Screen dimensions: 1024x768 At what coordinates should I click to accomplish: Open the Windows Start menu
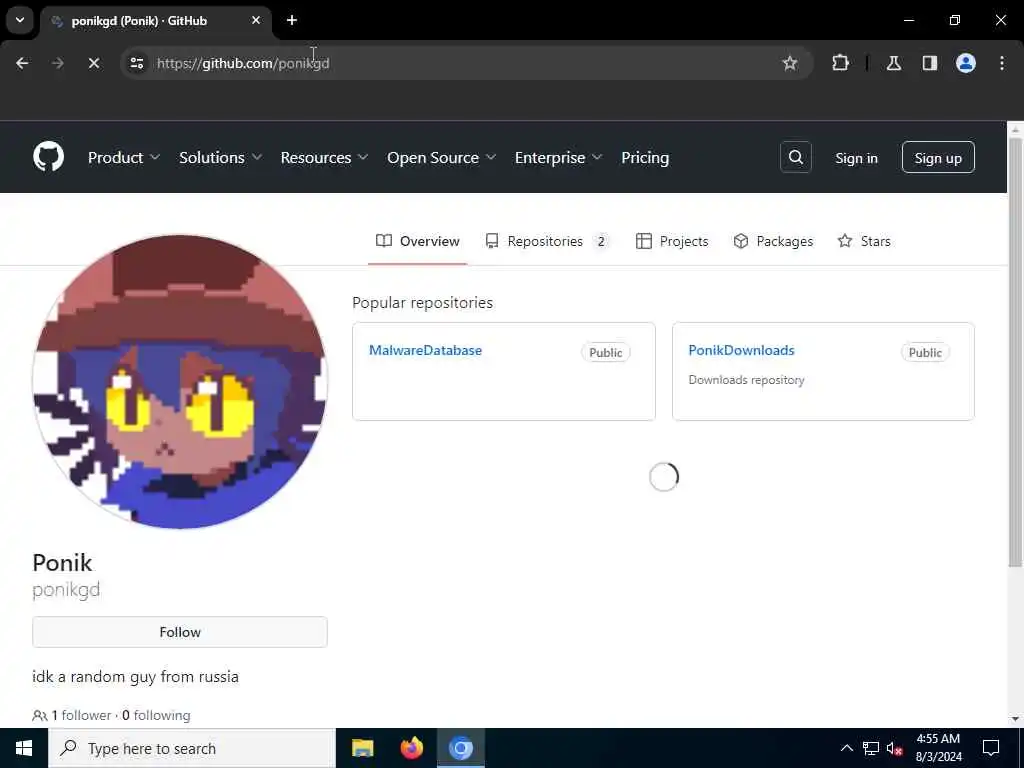click(x=24, y=748)
